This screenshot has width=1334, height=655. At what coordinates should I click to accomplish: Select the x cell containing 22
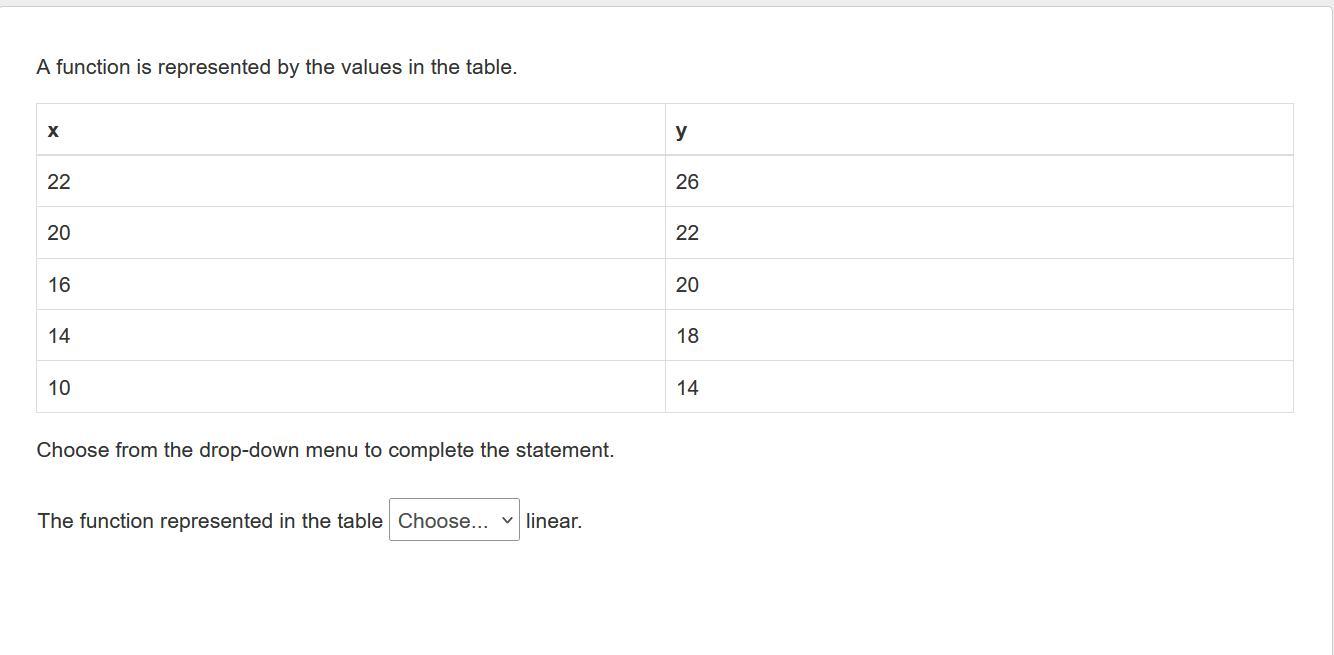point(59,182)
